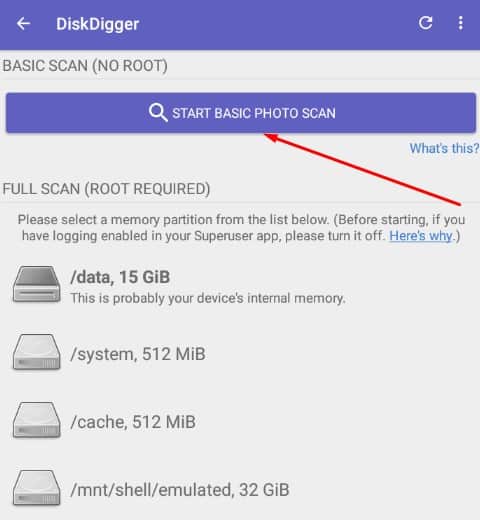Start basic photo scan
The width and height of the screenshot is (480, 520).
coord(241,113)
